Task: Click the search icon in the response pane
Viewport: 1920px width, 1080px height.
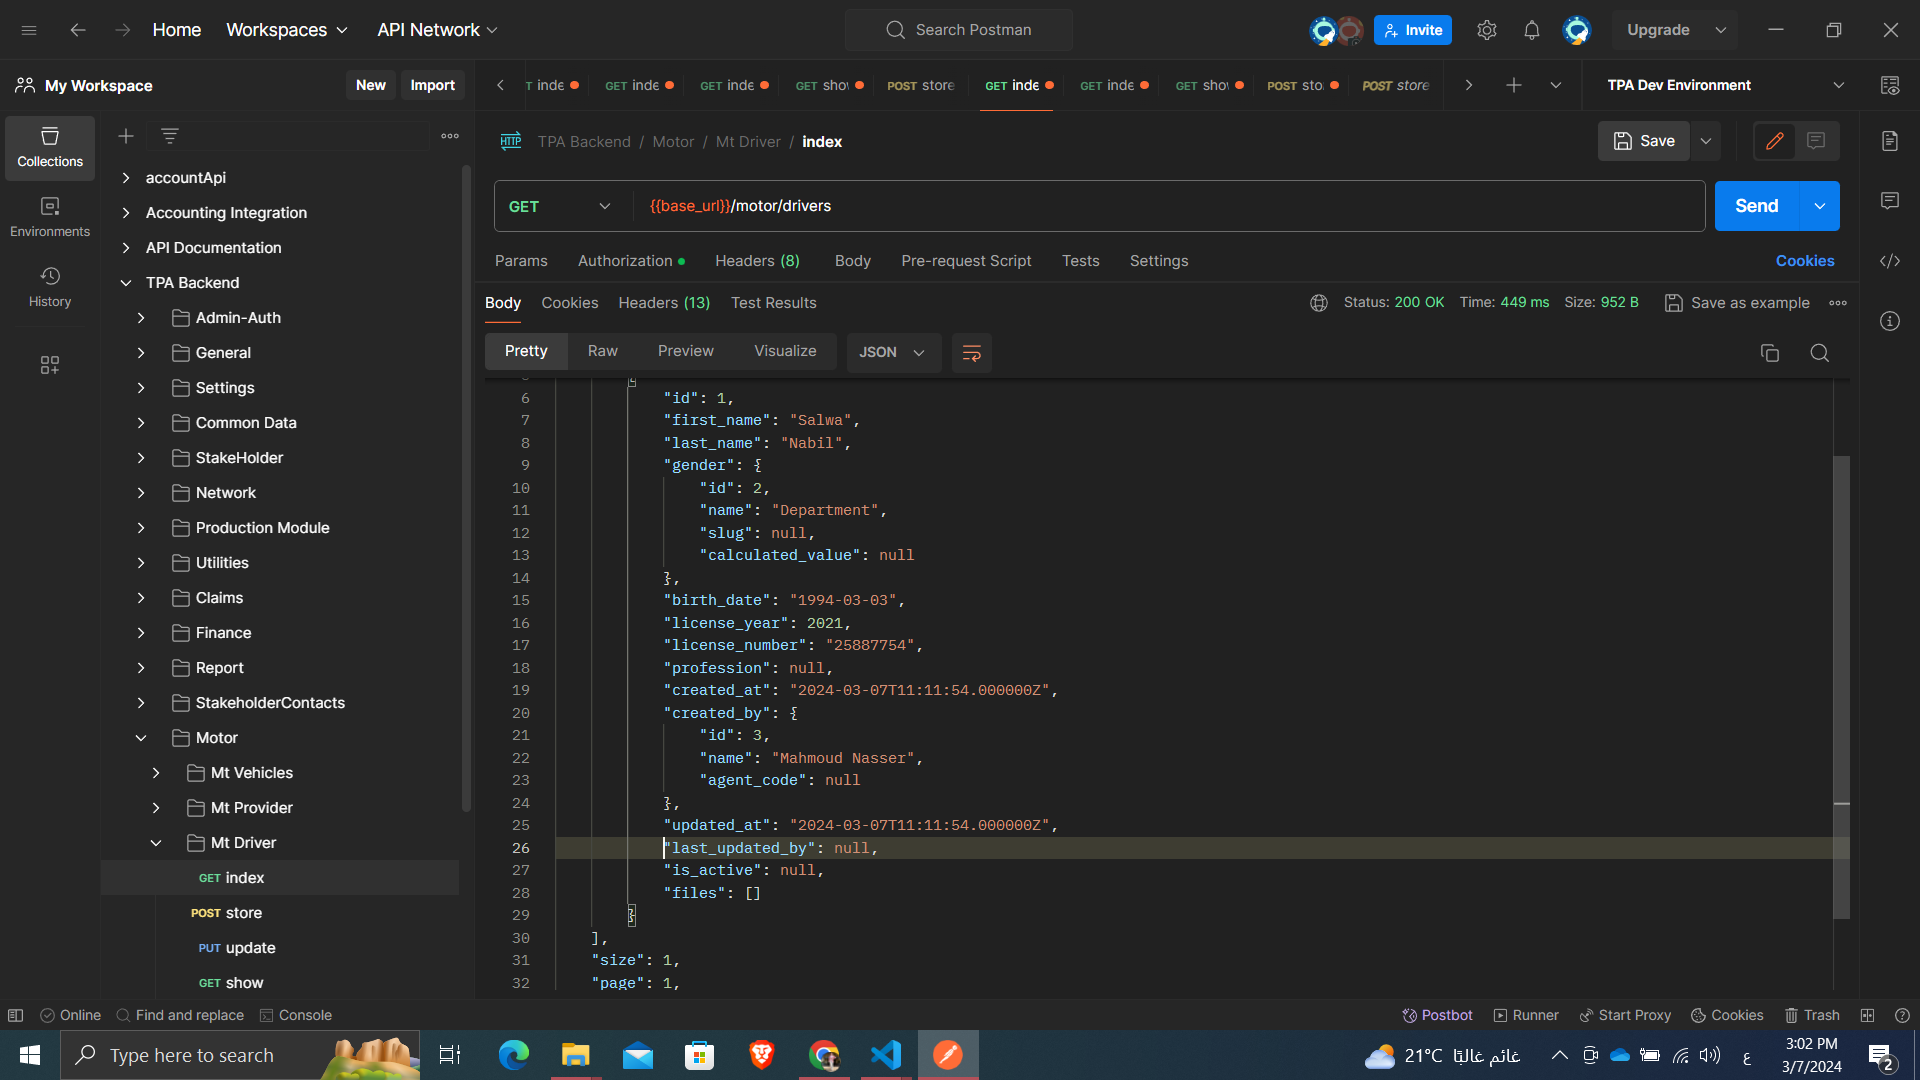Action: 1820,353
